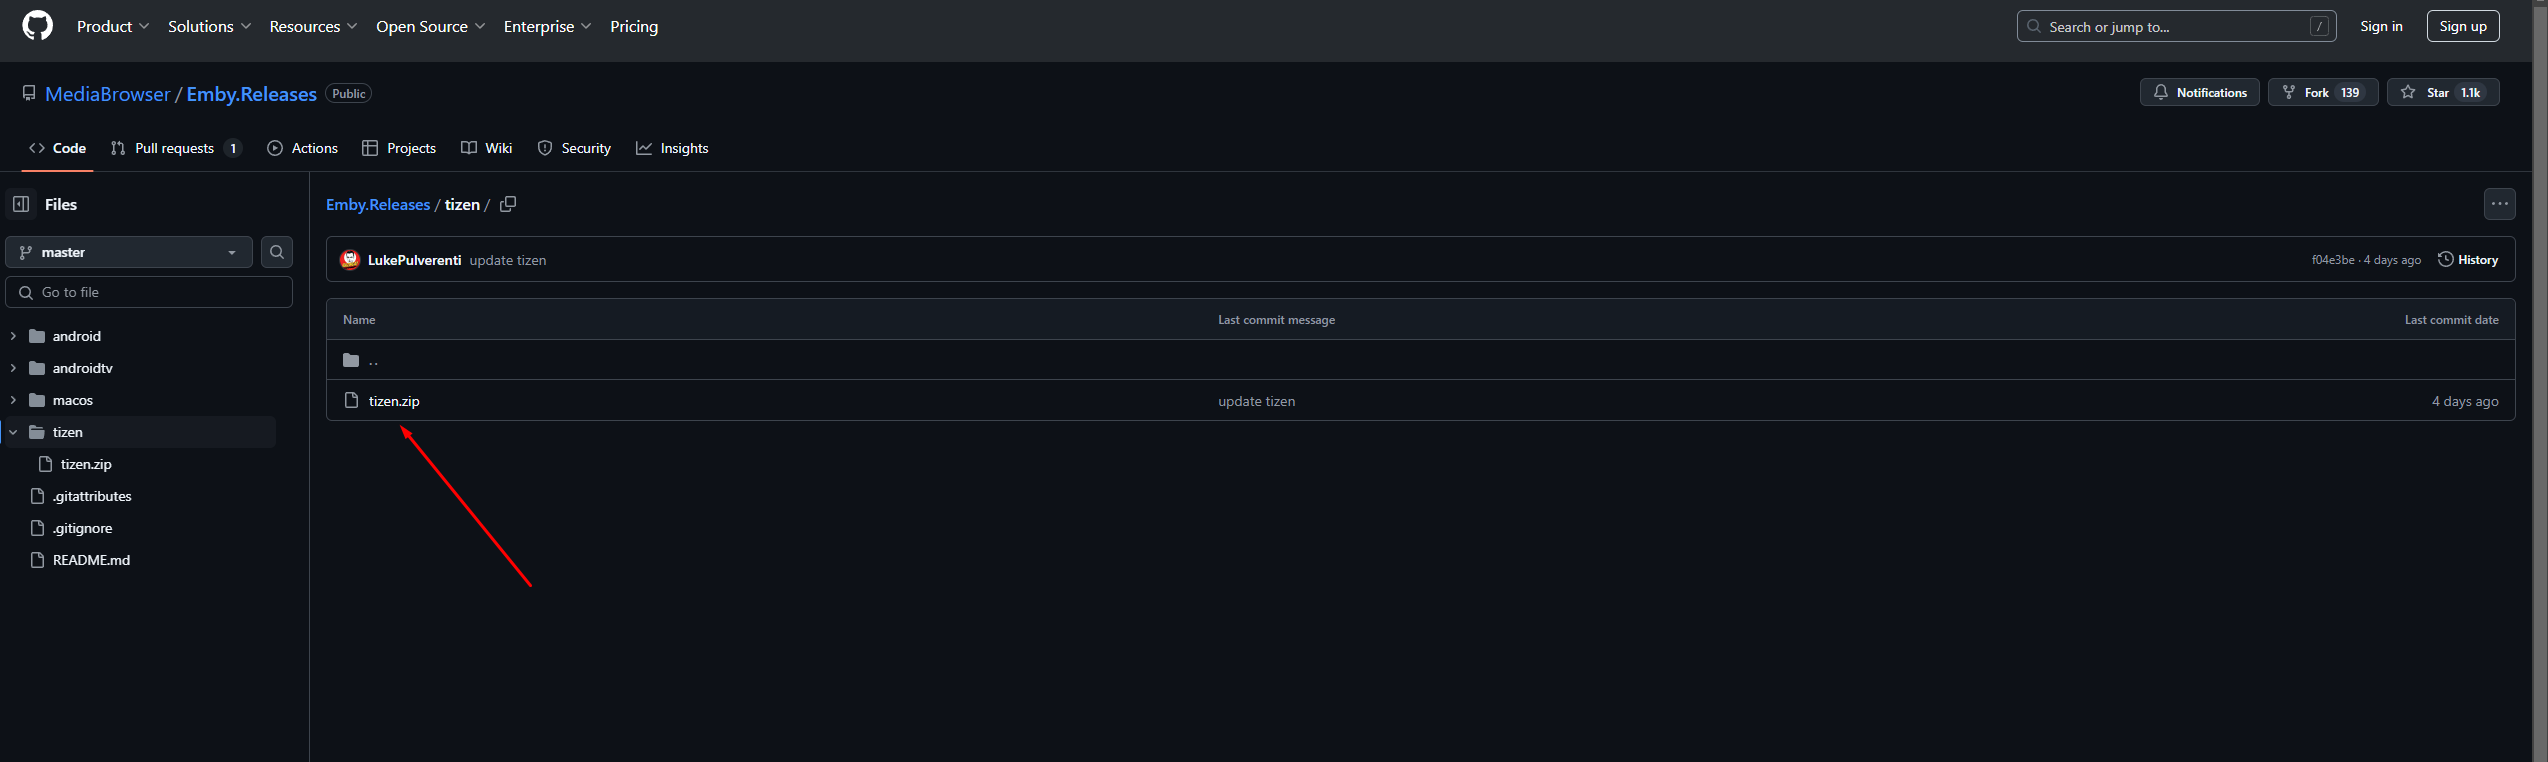2548x762 pixels.
Task: Click the 4 days ago date in tizen.zip row
Action: pyautogui.click(x=2465, y=401)
